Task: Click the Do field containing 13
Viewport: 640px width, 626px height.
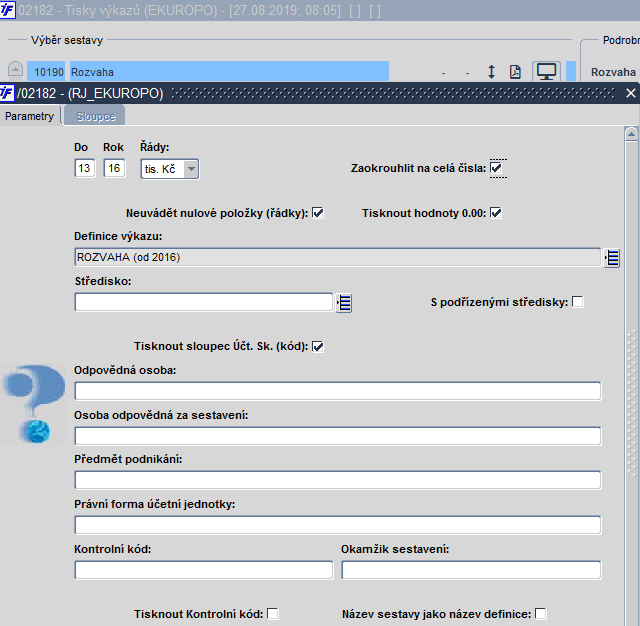Action: pos(84,168)
